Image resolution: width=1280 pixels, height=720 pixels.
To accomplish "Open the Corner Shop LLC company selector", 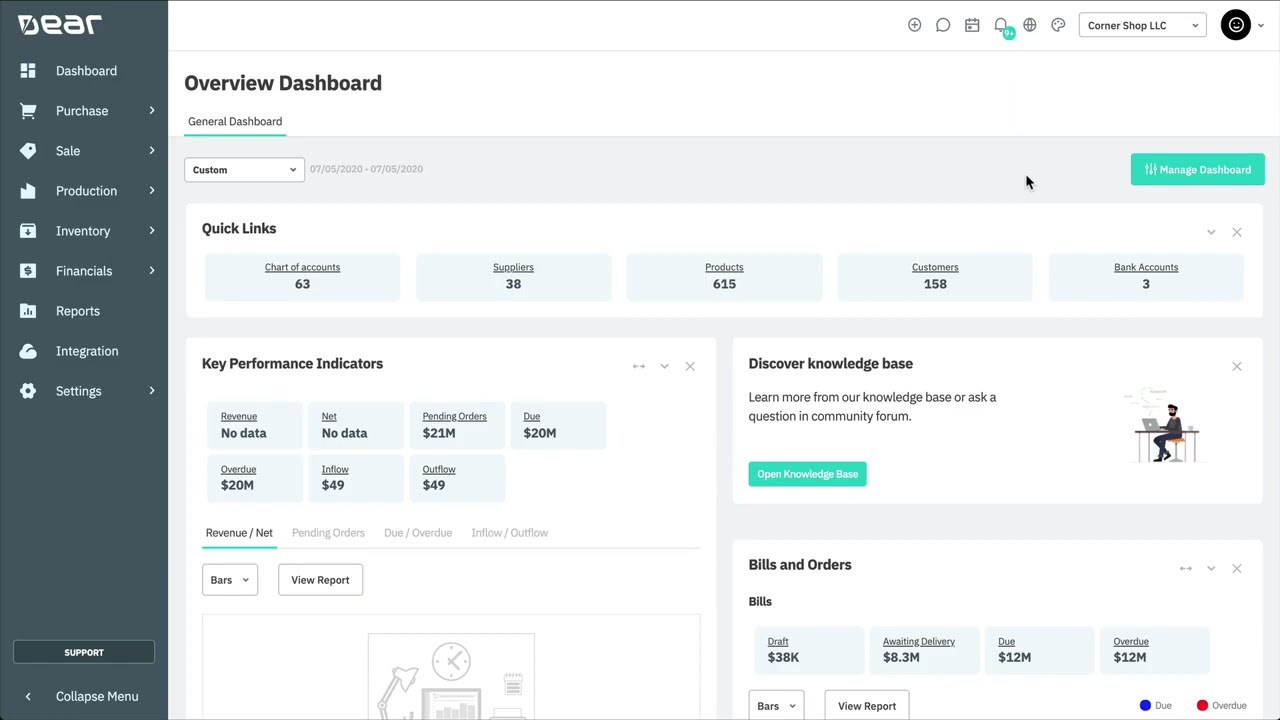I will [x=1142, y=25].
